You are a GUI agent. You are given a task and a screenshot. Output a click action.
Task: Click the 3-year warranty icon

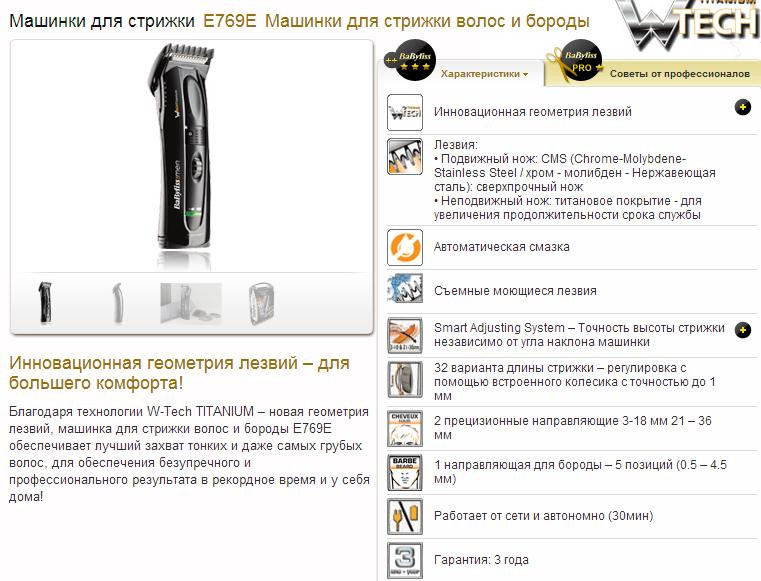click(x=405, y=561)
